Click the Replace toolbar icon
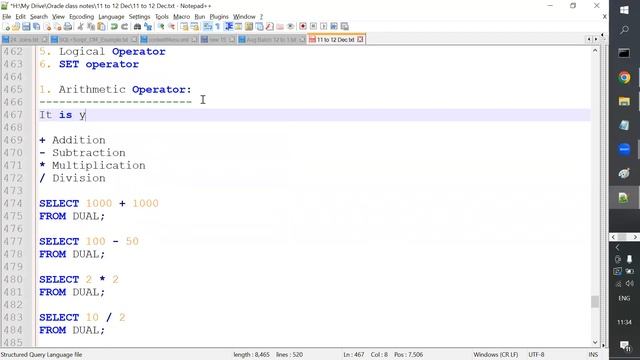 (149, 27)
